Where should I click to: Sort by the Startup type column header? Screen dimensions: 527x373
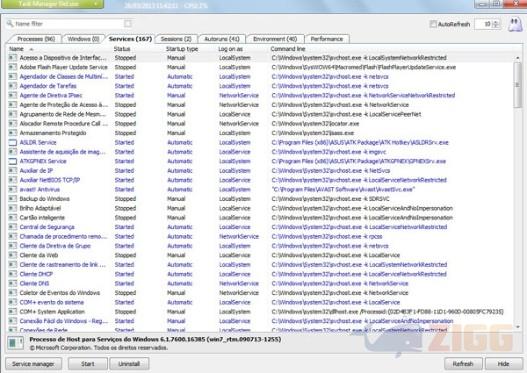click(182, 49)
